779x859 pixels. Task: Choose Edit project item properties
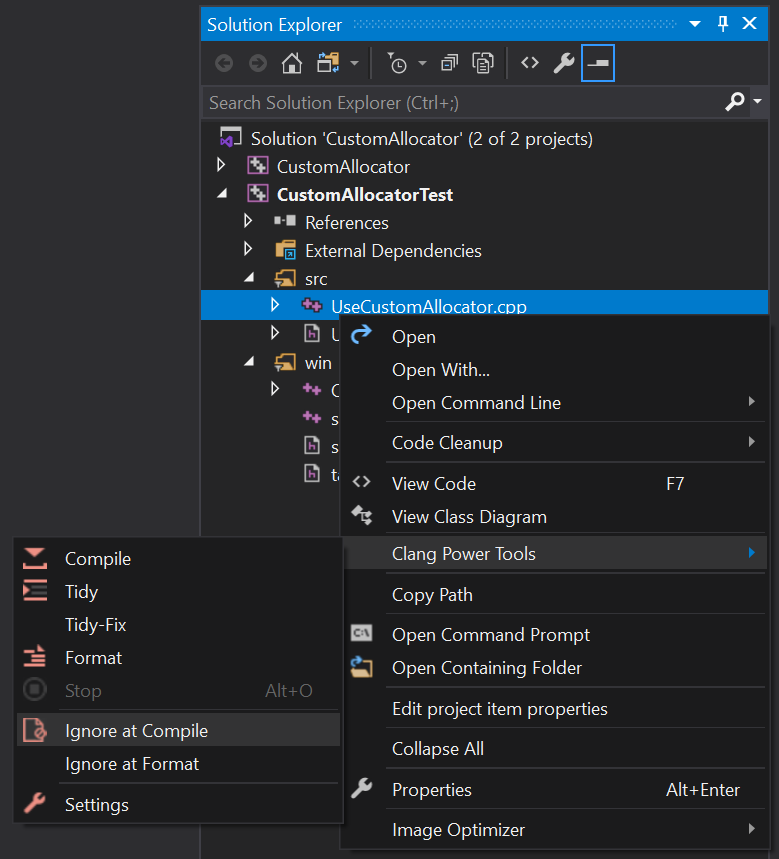553,709
